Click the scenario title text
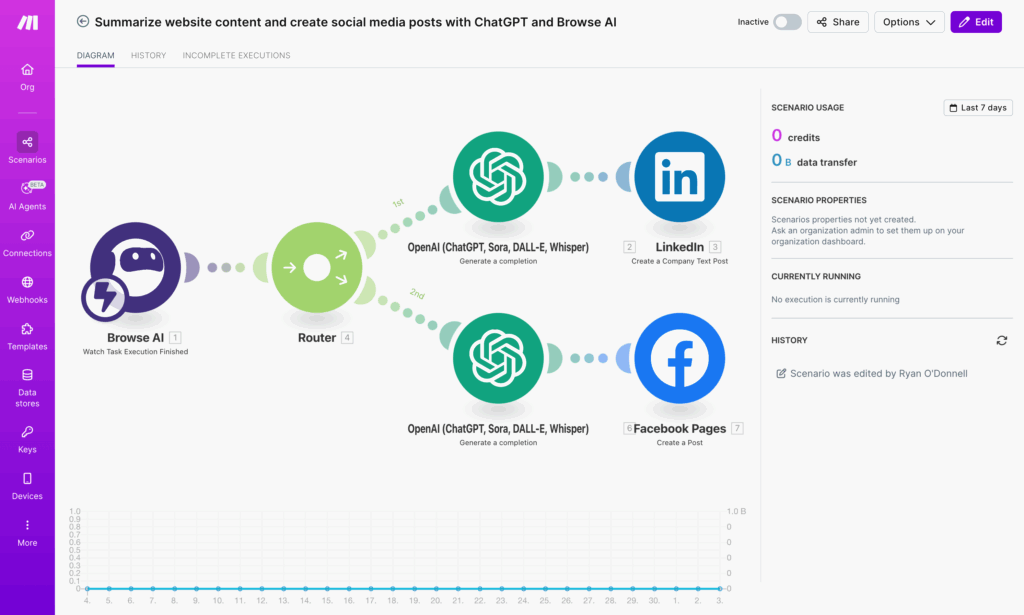The image size is (1024, 615). [x=355, y=22]
